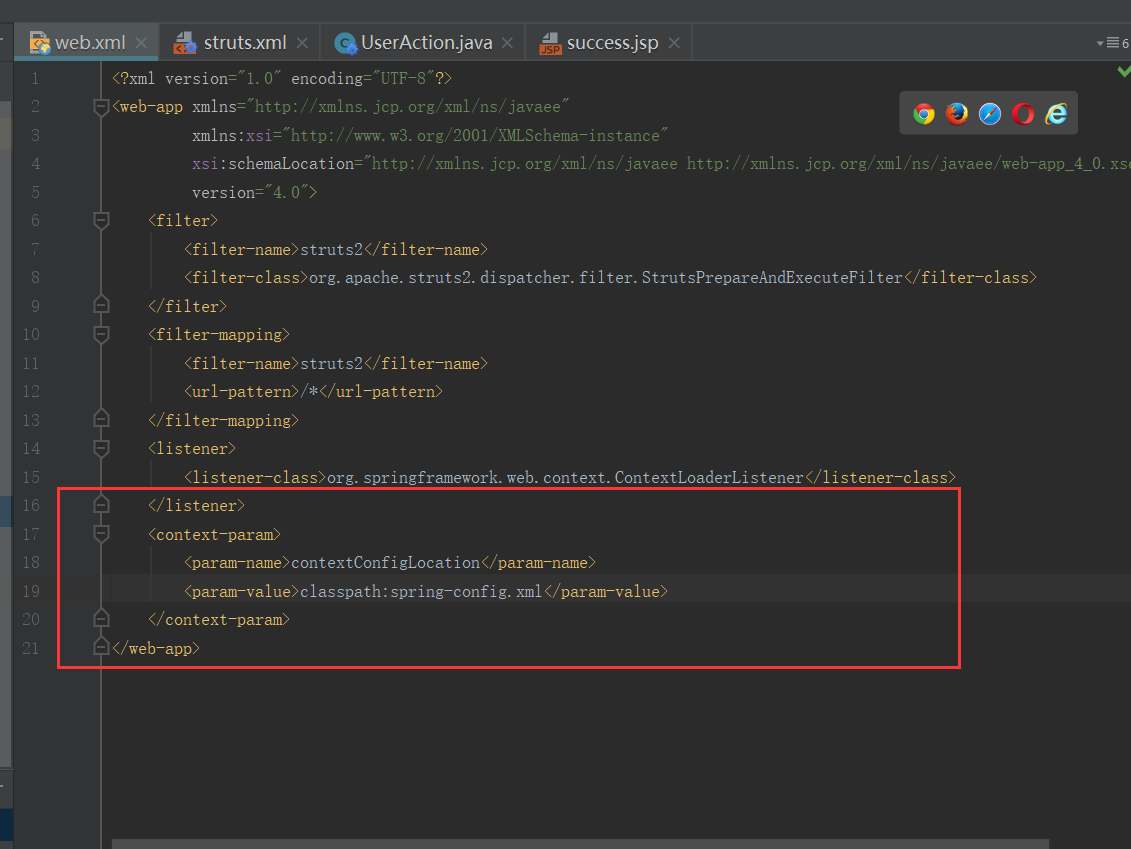Click the horizontal scrollbar at editor bottom
Image resolution: width=1131 pixels, height=849 pixels.
pyautogui.click(x=580, y=844)
